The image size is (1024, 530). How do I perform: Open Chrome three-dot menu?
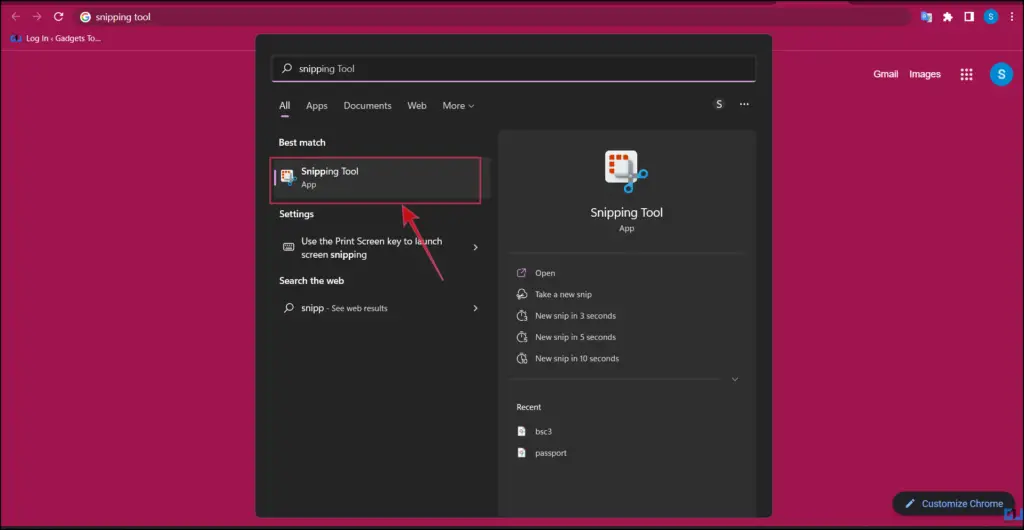(1011, 17)
